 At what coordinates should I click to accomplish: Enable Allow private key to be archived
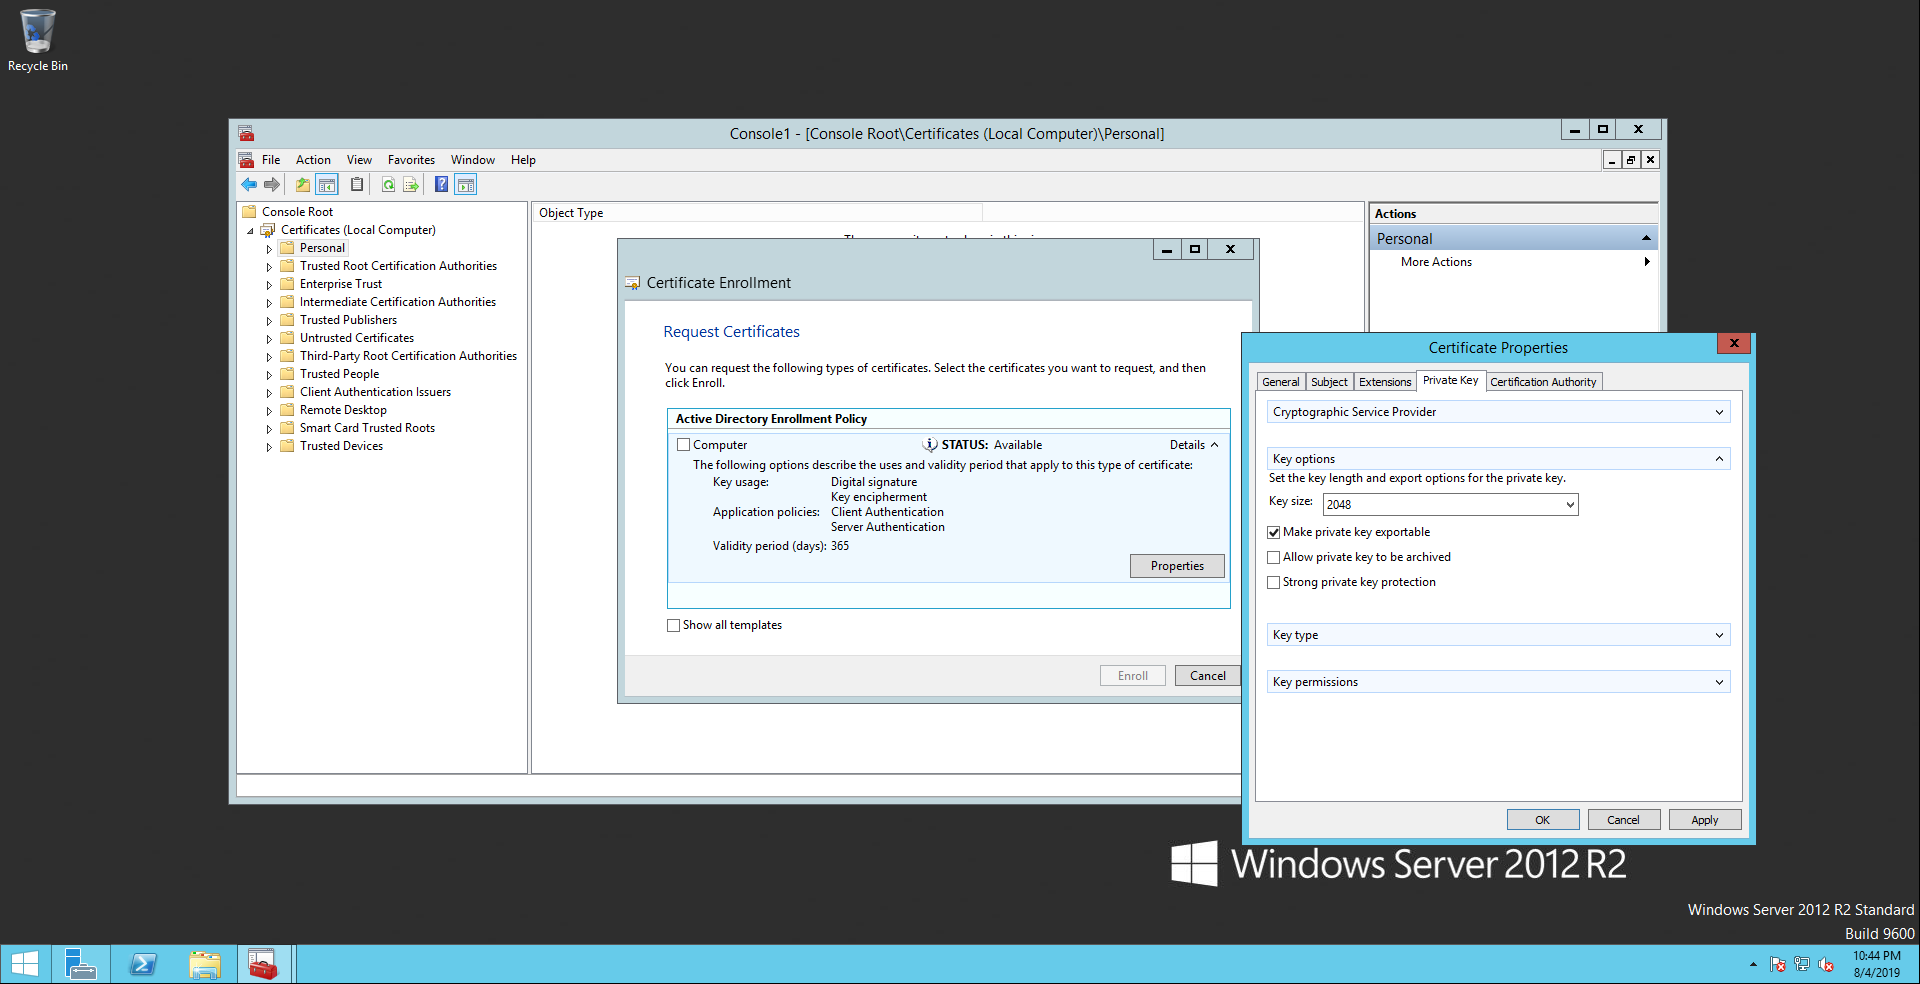[x=1274, y=558]
